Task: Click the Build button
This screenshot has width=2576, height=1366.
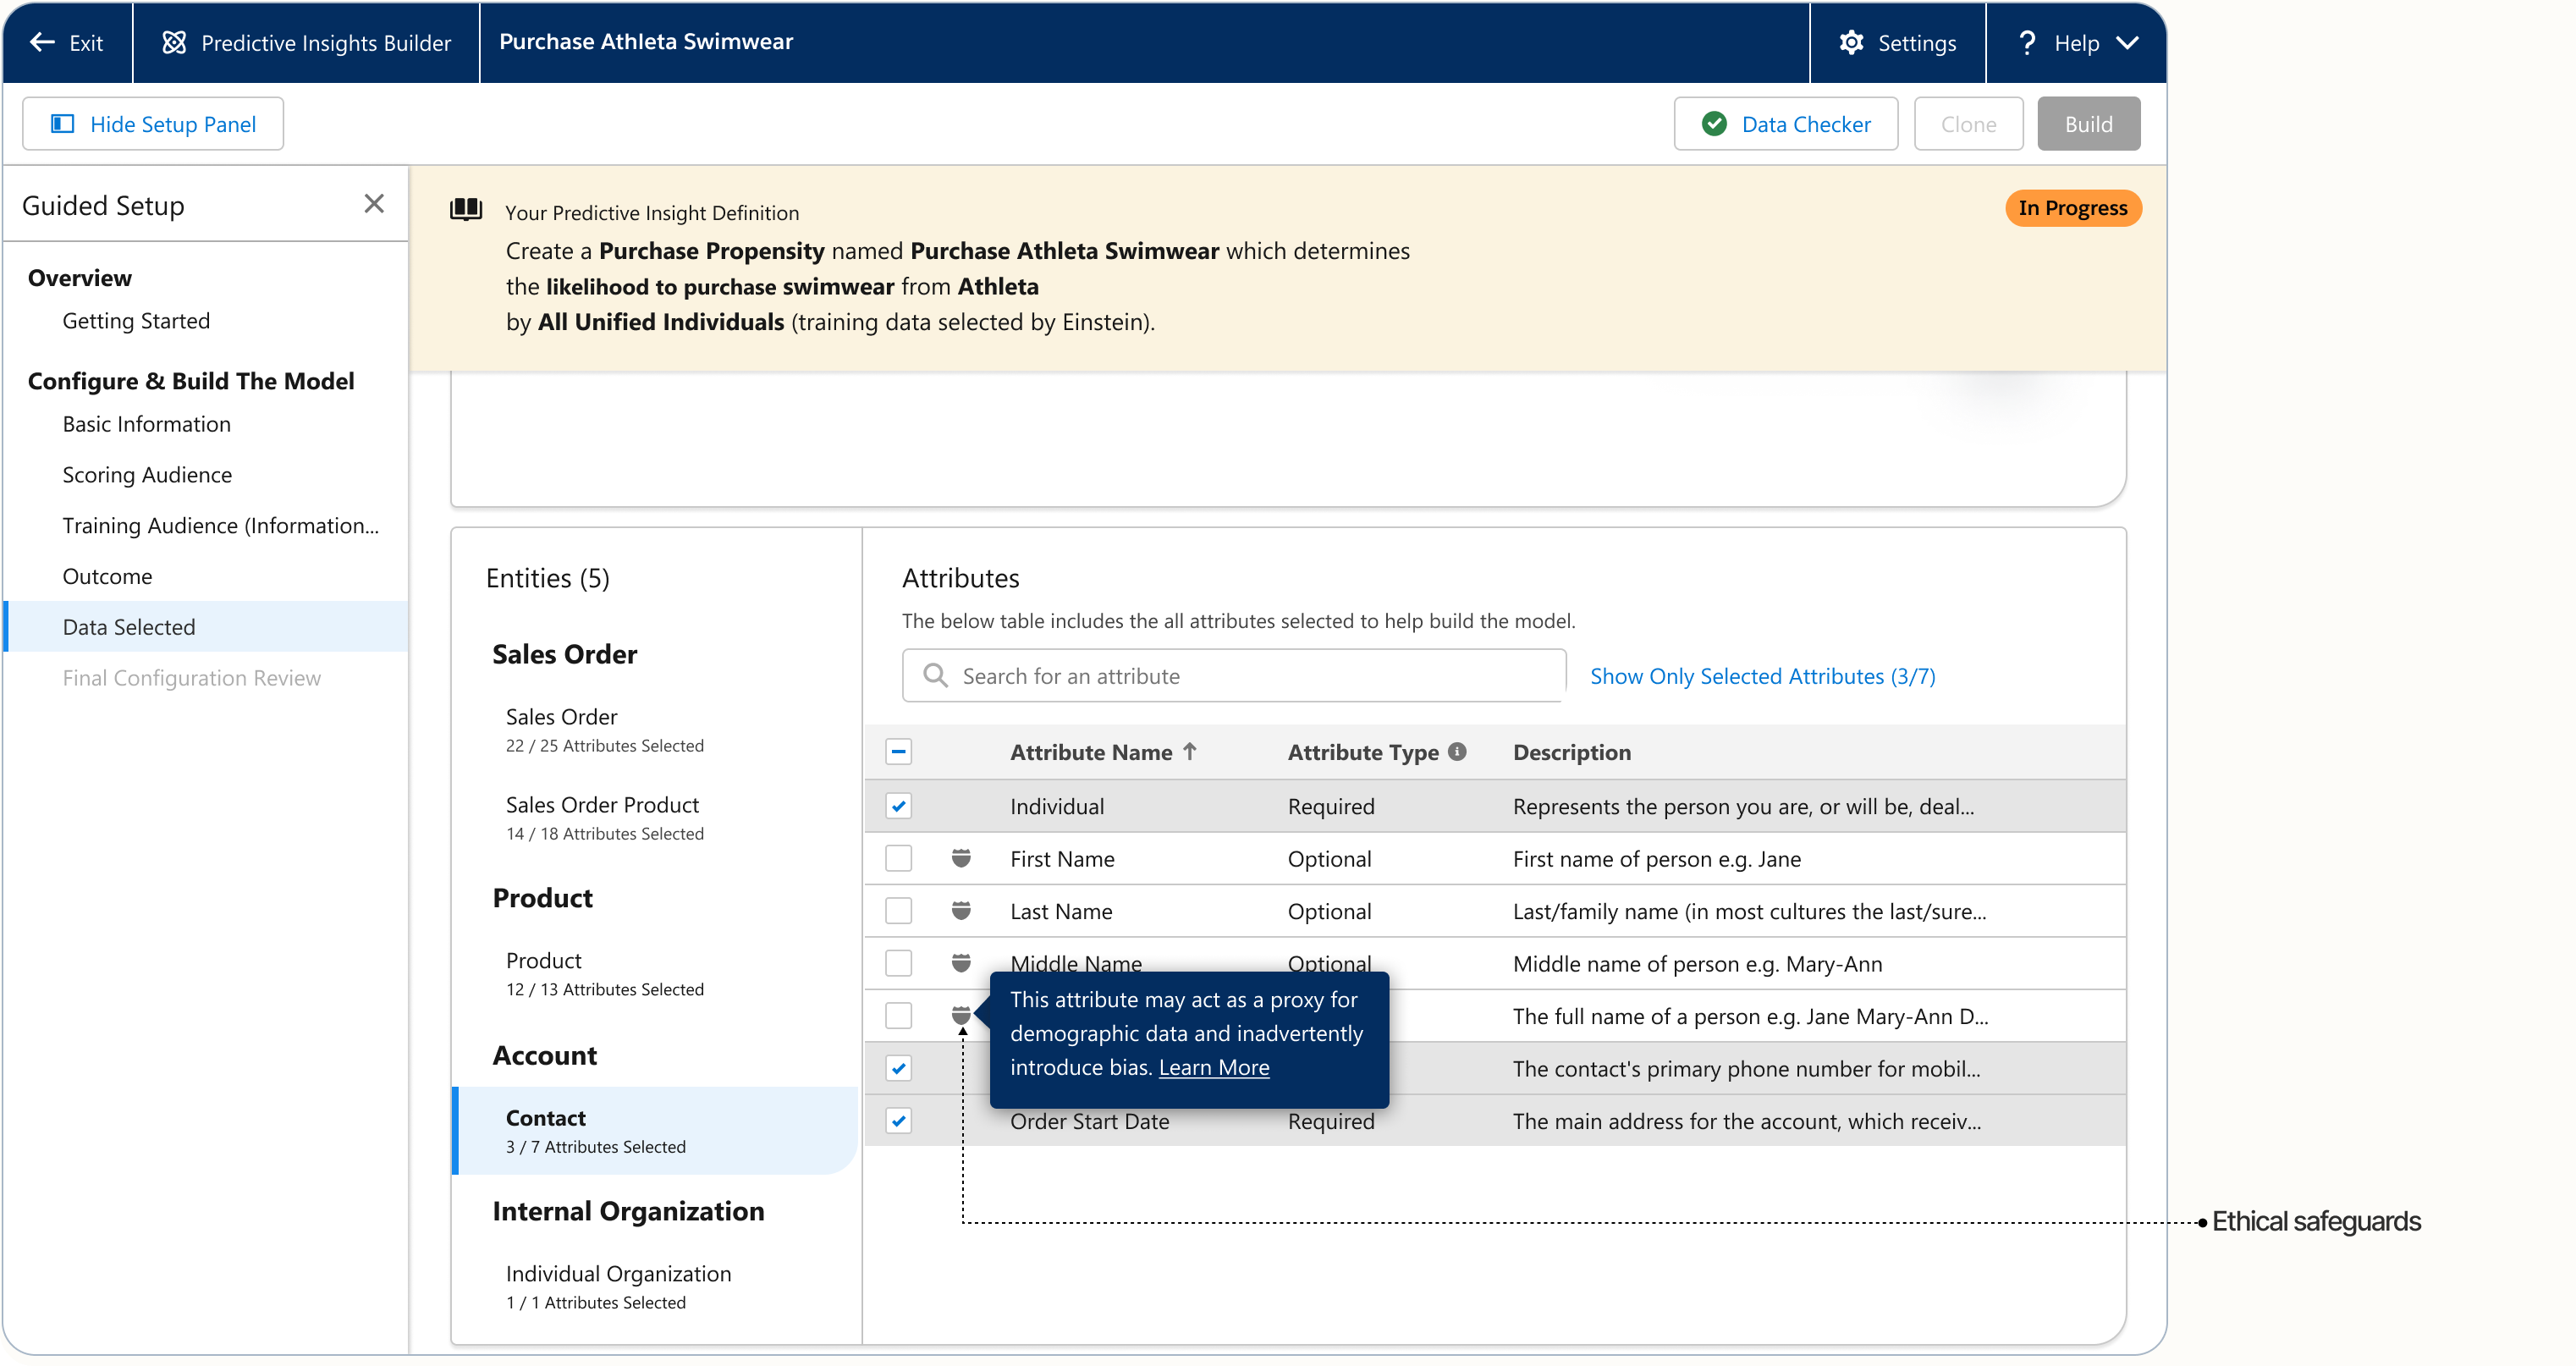Action: pyautogui.click(x=2088, y=124)
